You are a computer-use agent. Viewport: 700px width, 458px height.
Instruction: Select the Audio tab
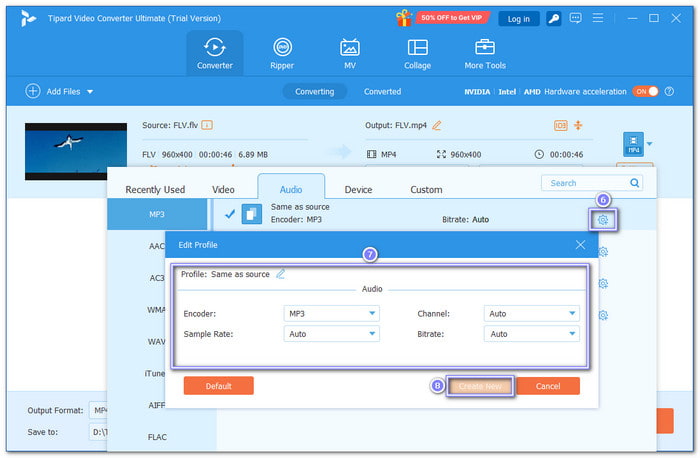(x=291, y=188)
